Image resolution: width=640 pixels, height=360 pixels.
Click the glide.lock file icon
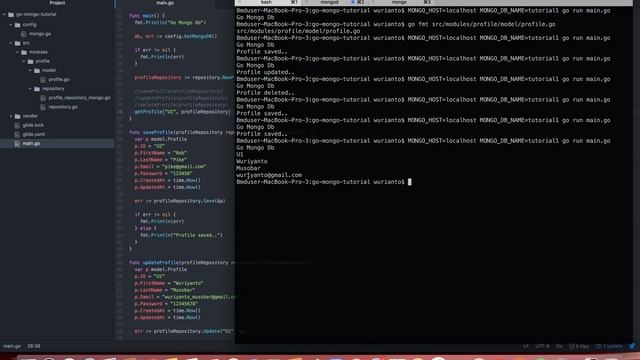[17, 125]
